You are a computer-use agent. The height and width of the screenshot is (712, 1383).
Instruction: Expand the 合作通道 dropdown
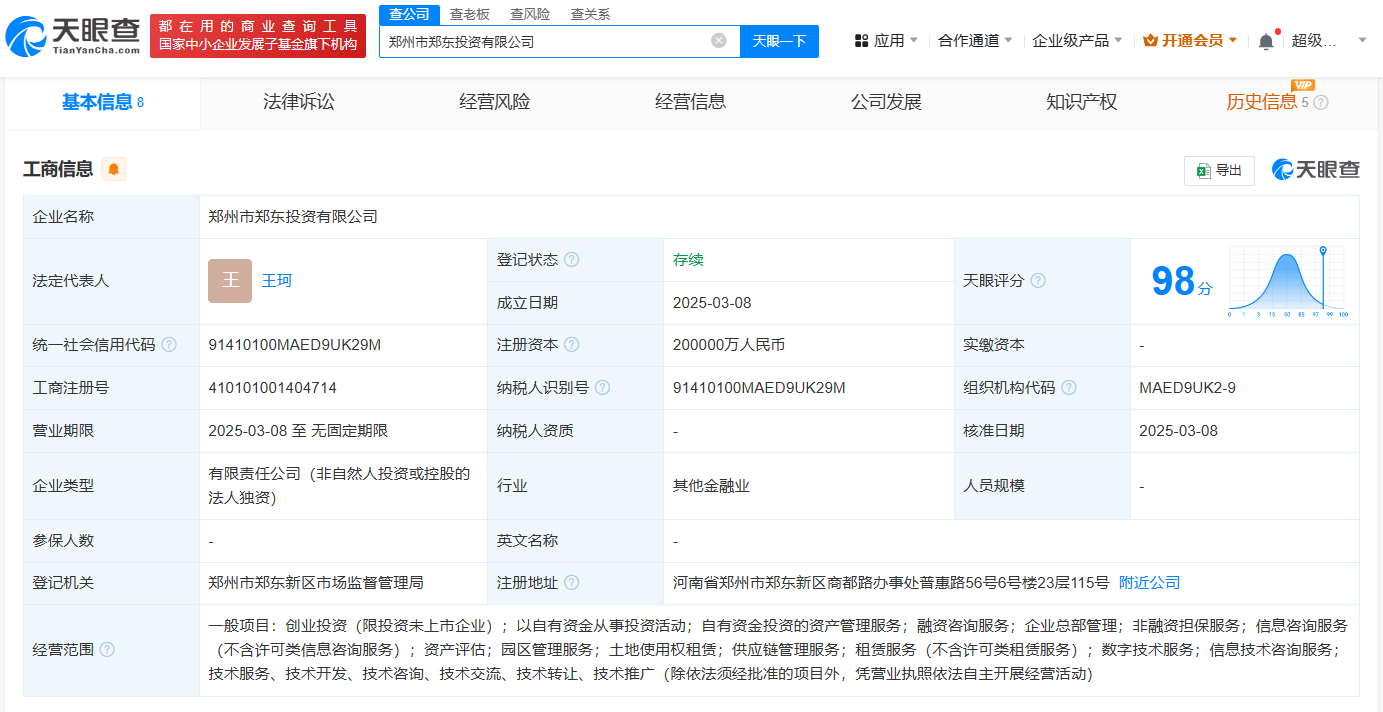(975, 41)
